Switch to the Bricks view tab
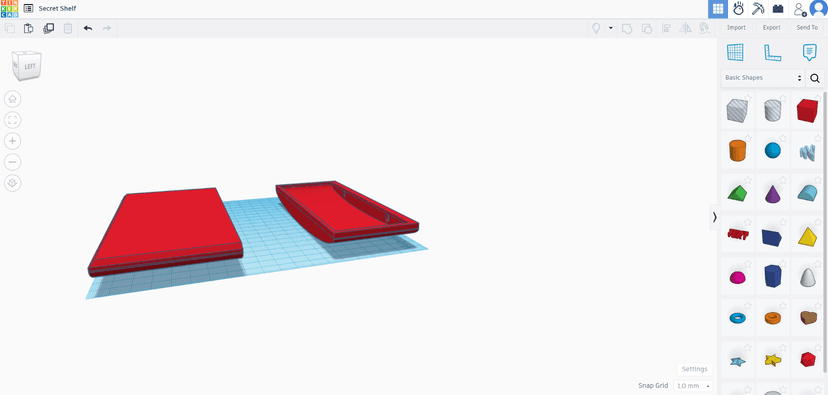 coord(778,9)
